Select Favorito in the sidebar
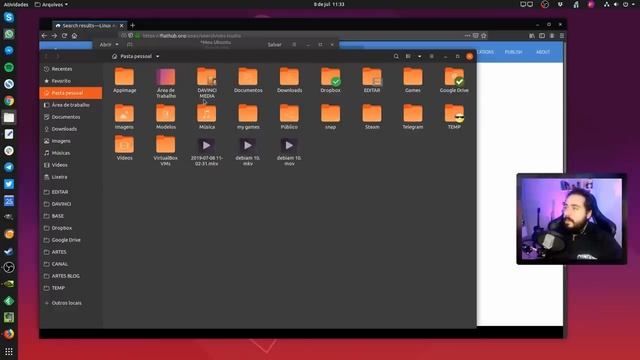640x360 pixels. point(71,81)
